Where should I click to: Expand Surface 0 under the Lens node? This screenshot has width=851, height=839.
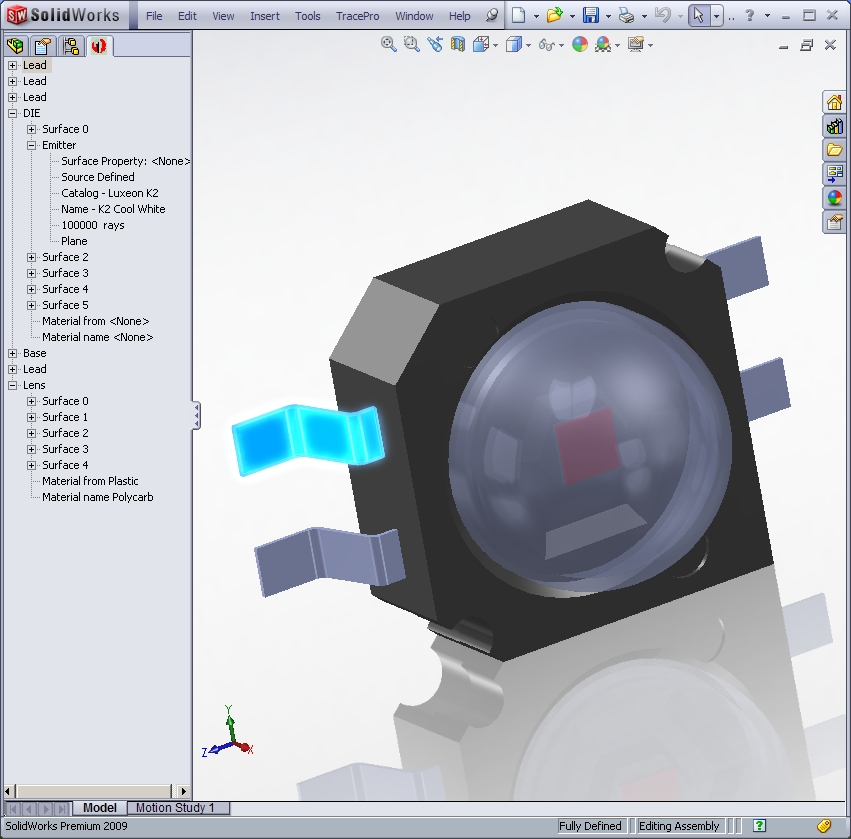[x=31, y=401]
